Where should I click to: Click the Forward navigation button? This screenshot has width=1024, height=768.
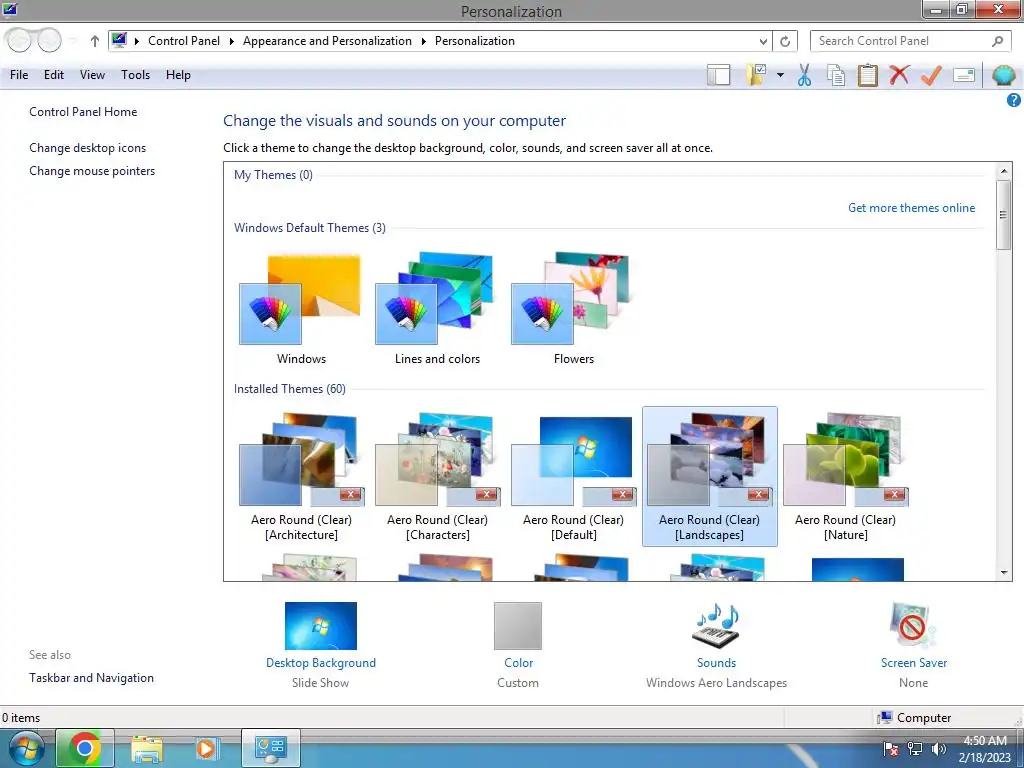pyautogui.click(x=49, y=40)
